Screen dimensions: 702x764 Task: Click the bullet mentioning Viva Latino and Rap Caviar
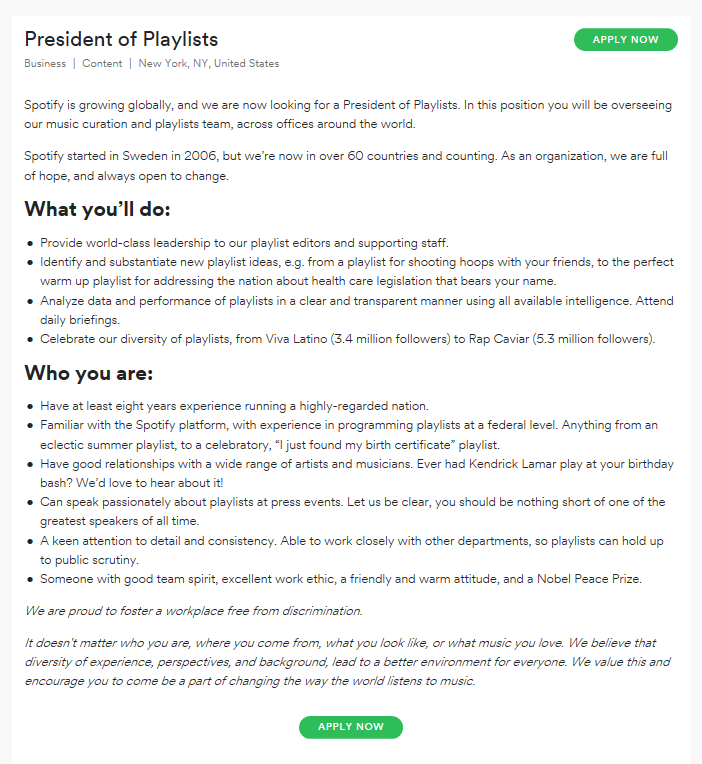coord(348,339)
